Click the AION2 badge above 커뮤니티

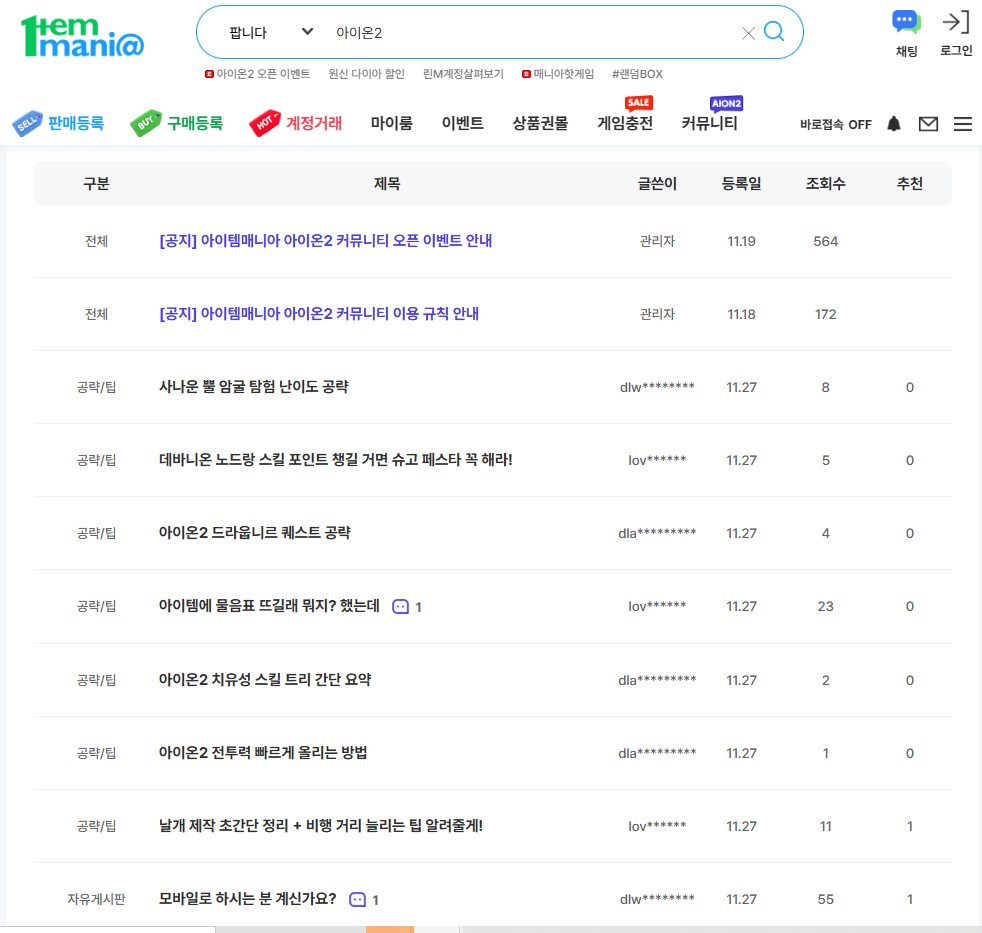(x=726, y=103)
